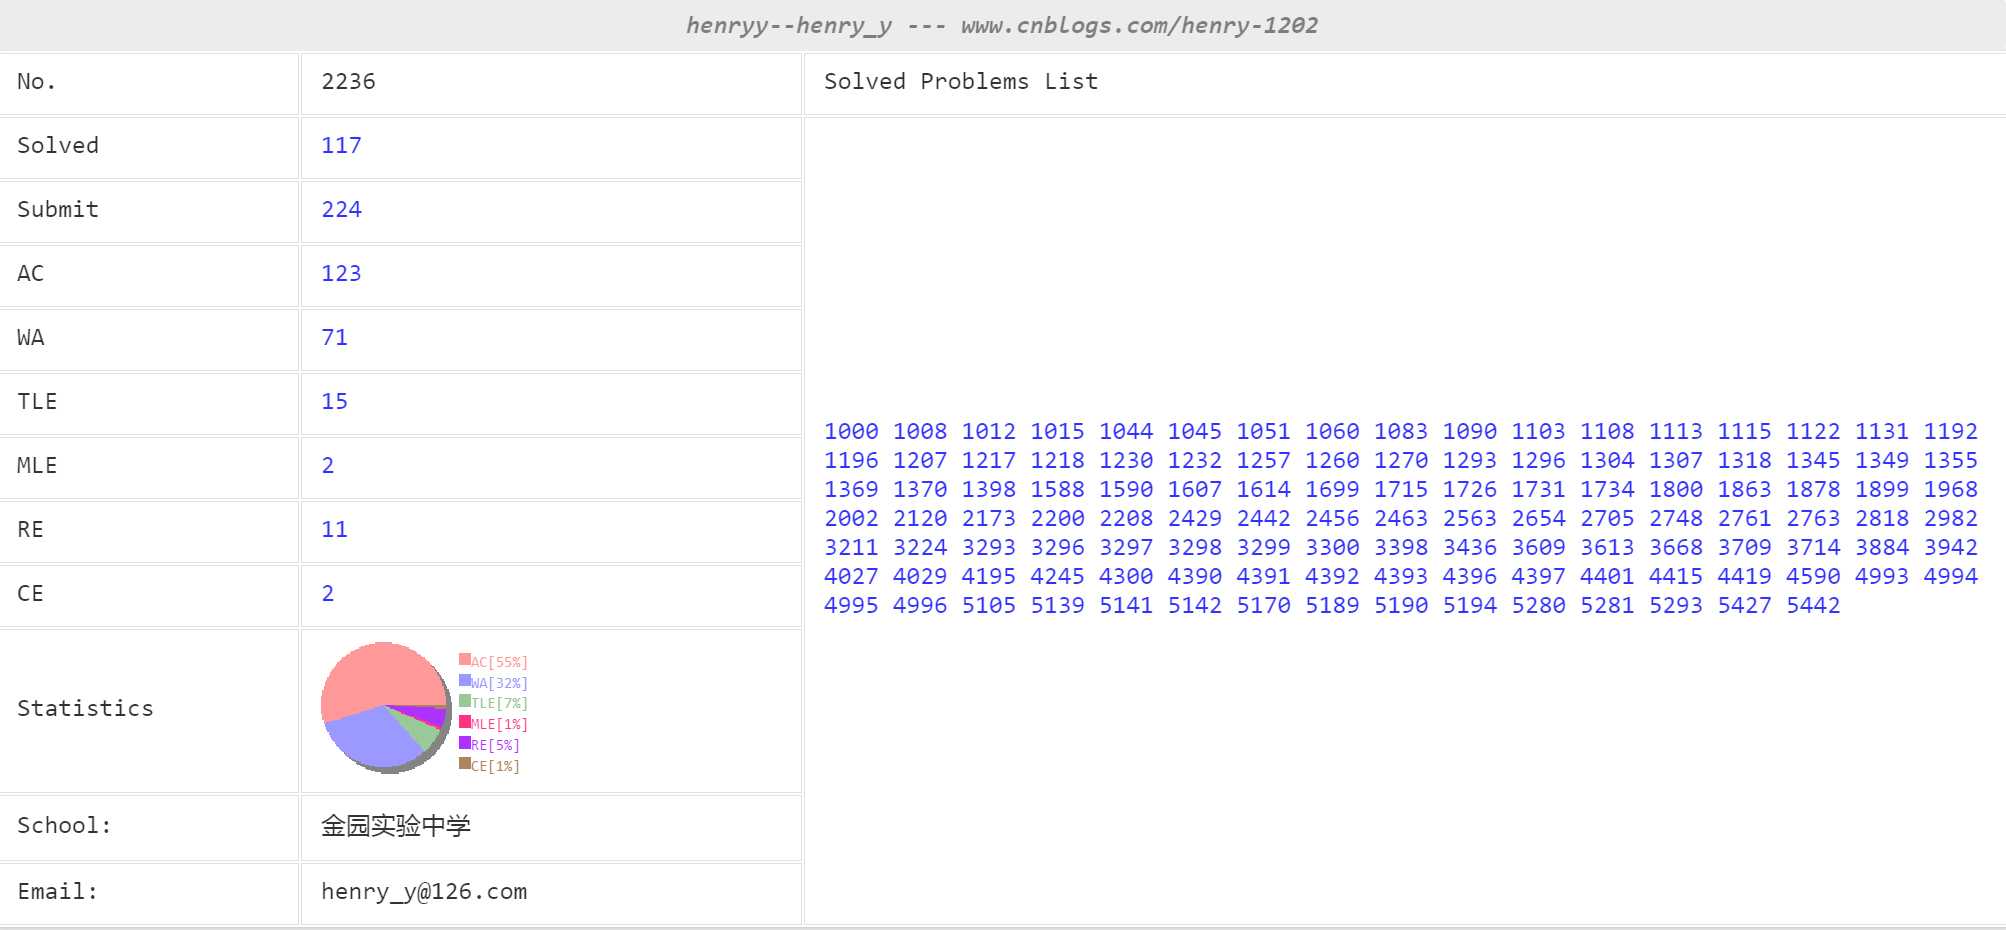Click the RE[5%] legend swatch

465,742
